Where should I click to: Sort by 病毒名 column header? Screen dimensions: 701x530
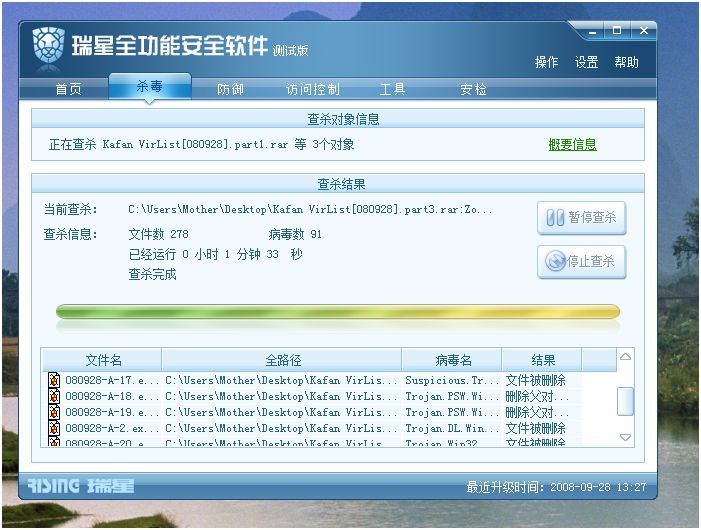pyautogui.click(x=452, y=360)
